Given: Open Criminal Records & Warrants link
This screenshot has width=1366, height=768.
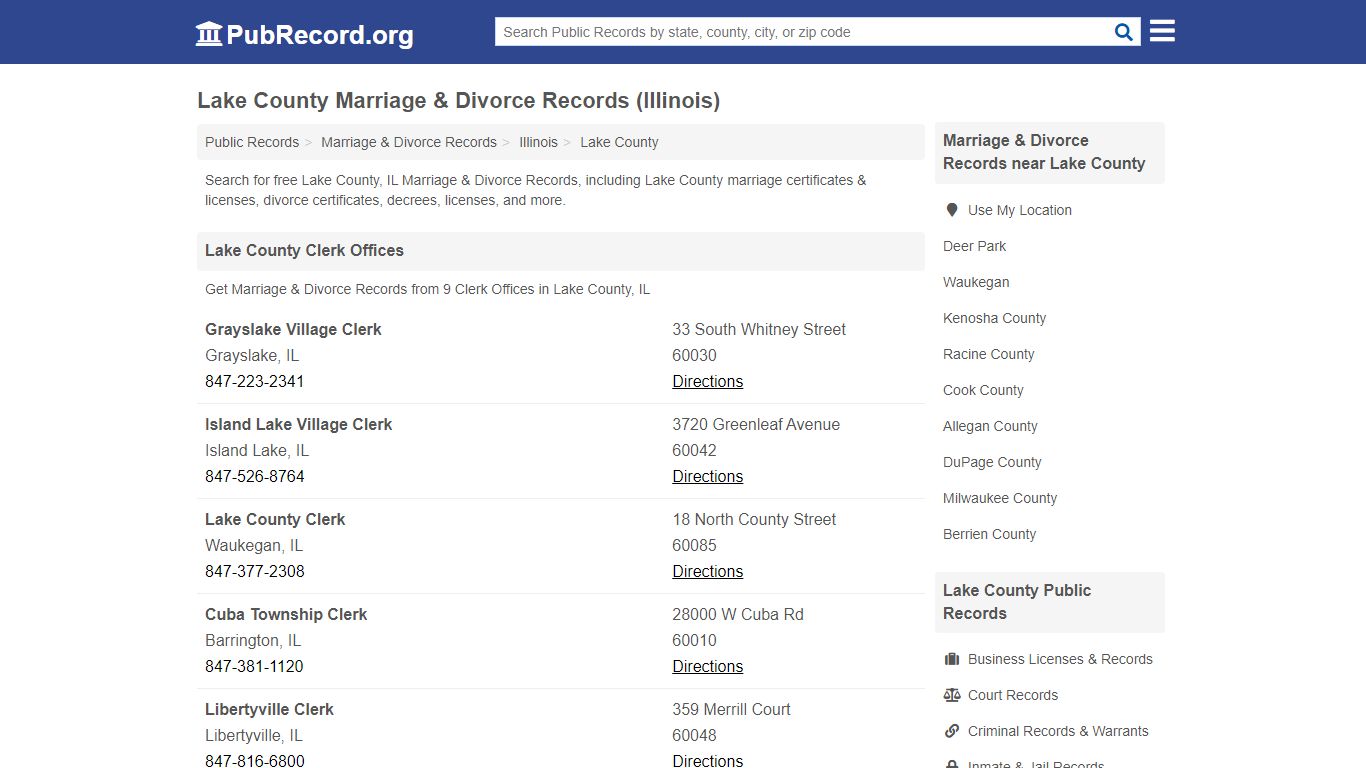Looking at the screenshot, I should point(1058,731).
